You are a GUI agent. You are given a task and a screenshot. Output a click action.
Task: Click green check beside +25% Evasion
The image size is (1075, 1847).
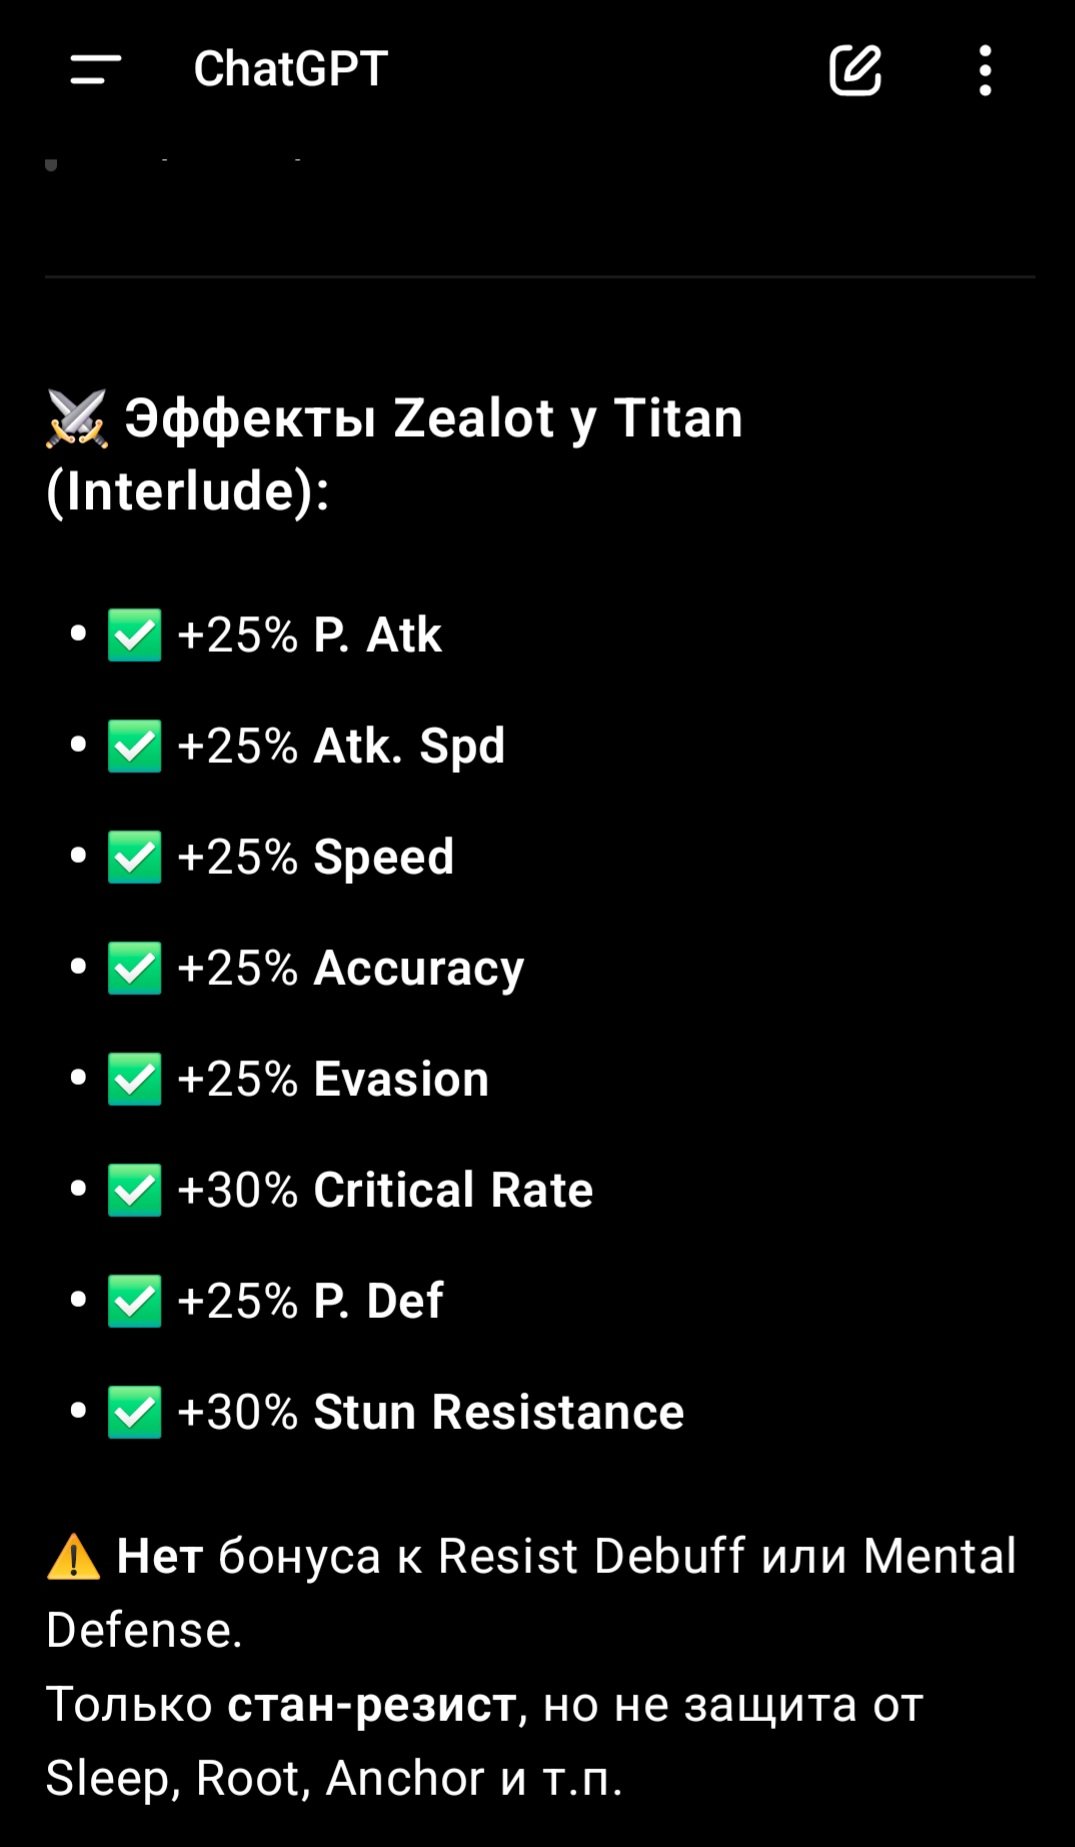(134, 1080)
